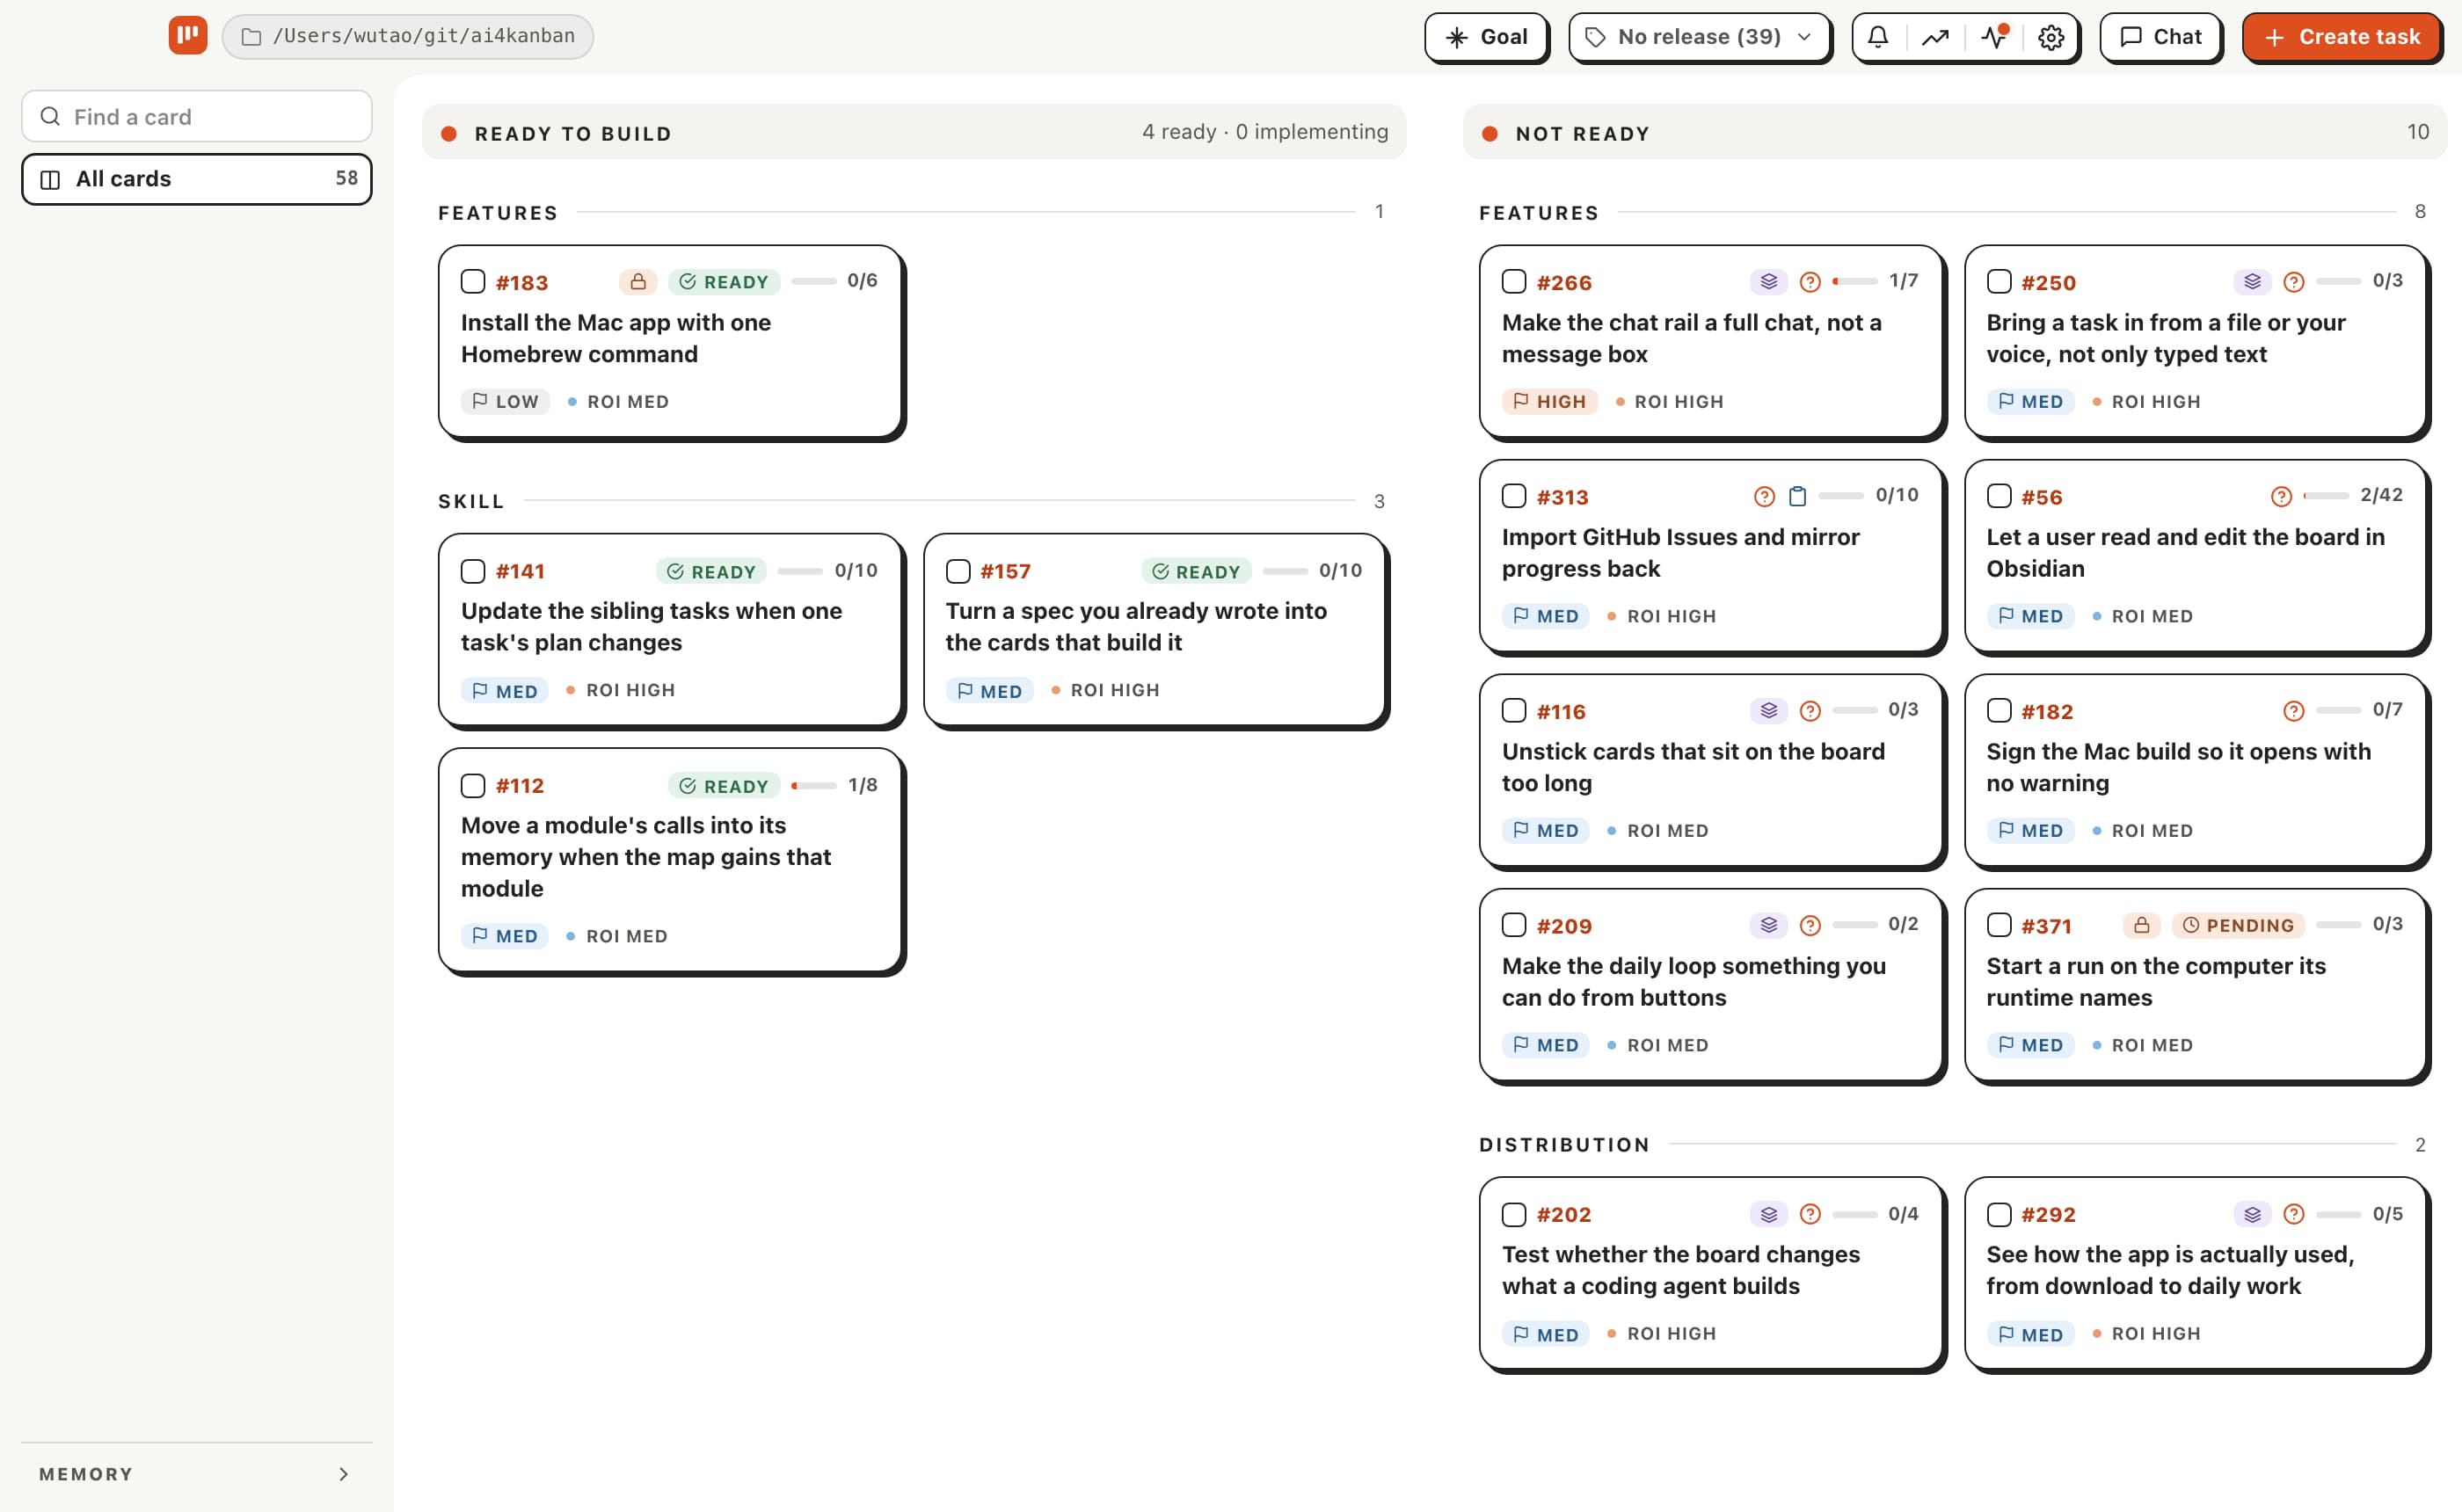Focus the Find a card search field
This screenshot has width=2462, height=1512.
tap(197, 117)
